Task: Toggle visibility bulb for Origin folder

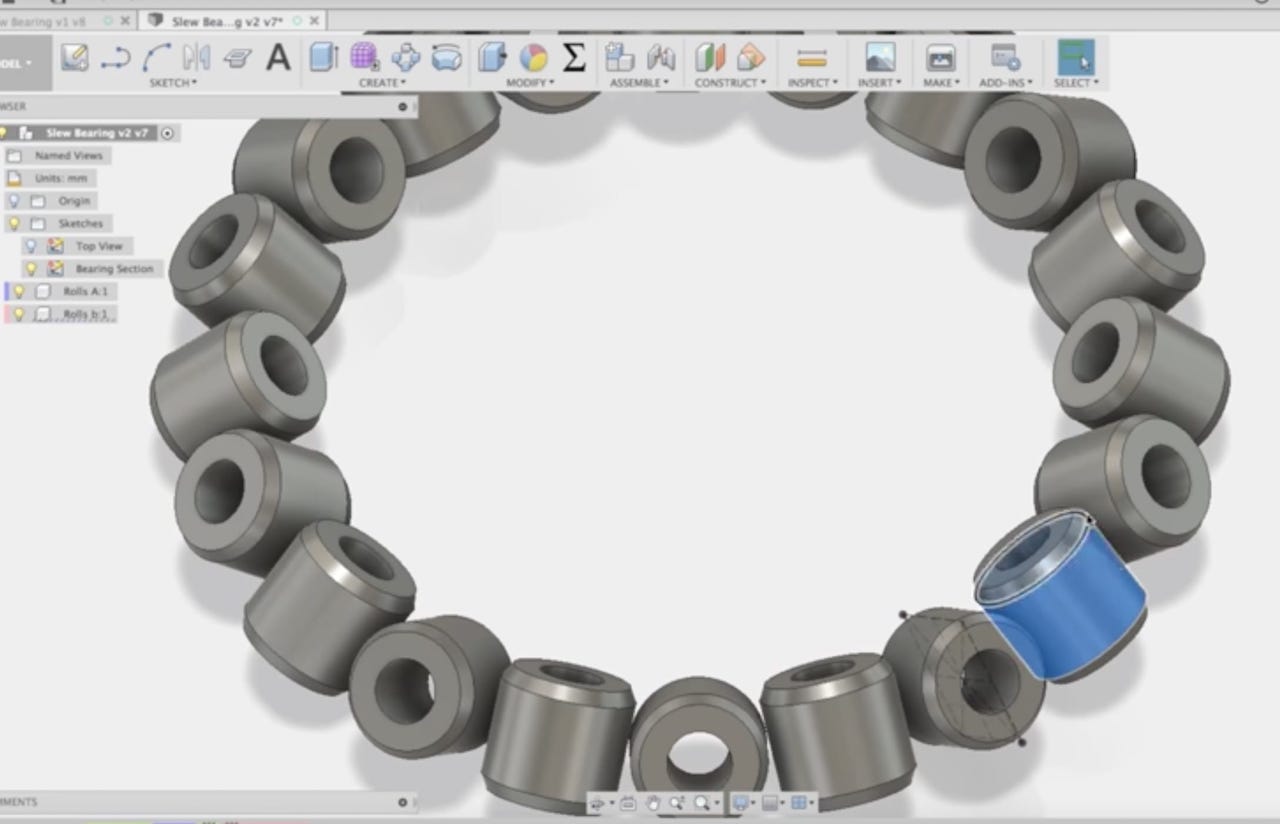Action: coord(14,201)
